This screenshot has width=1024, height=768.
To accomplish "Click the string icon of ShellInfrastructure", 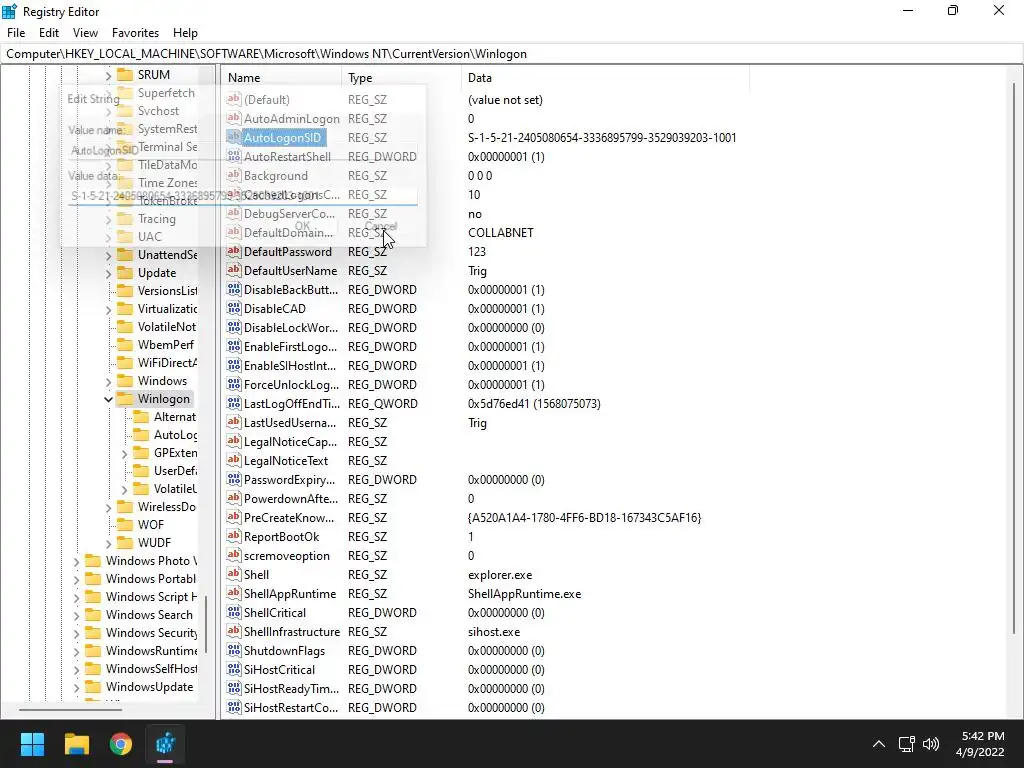I will pos(233,632).
